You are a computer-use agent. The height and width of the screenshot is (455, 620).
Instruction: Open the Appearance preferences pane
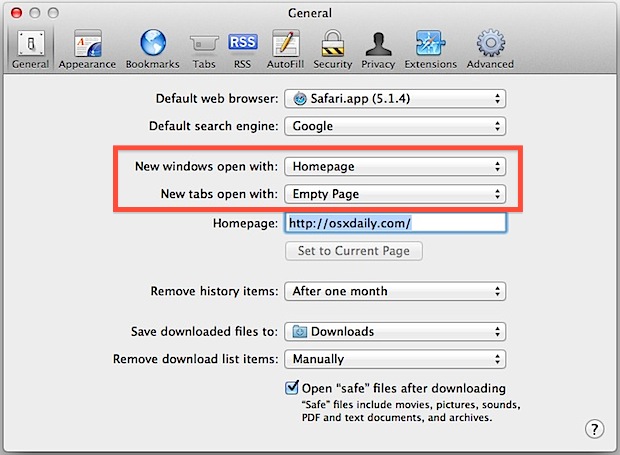tap(87, 49)
